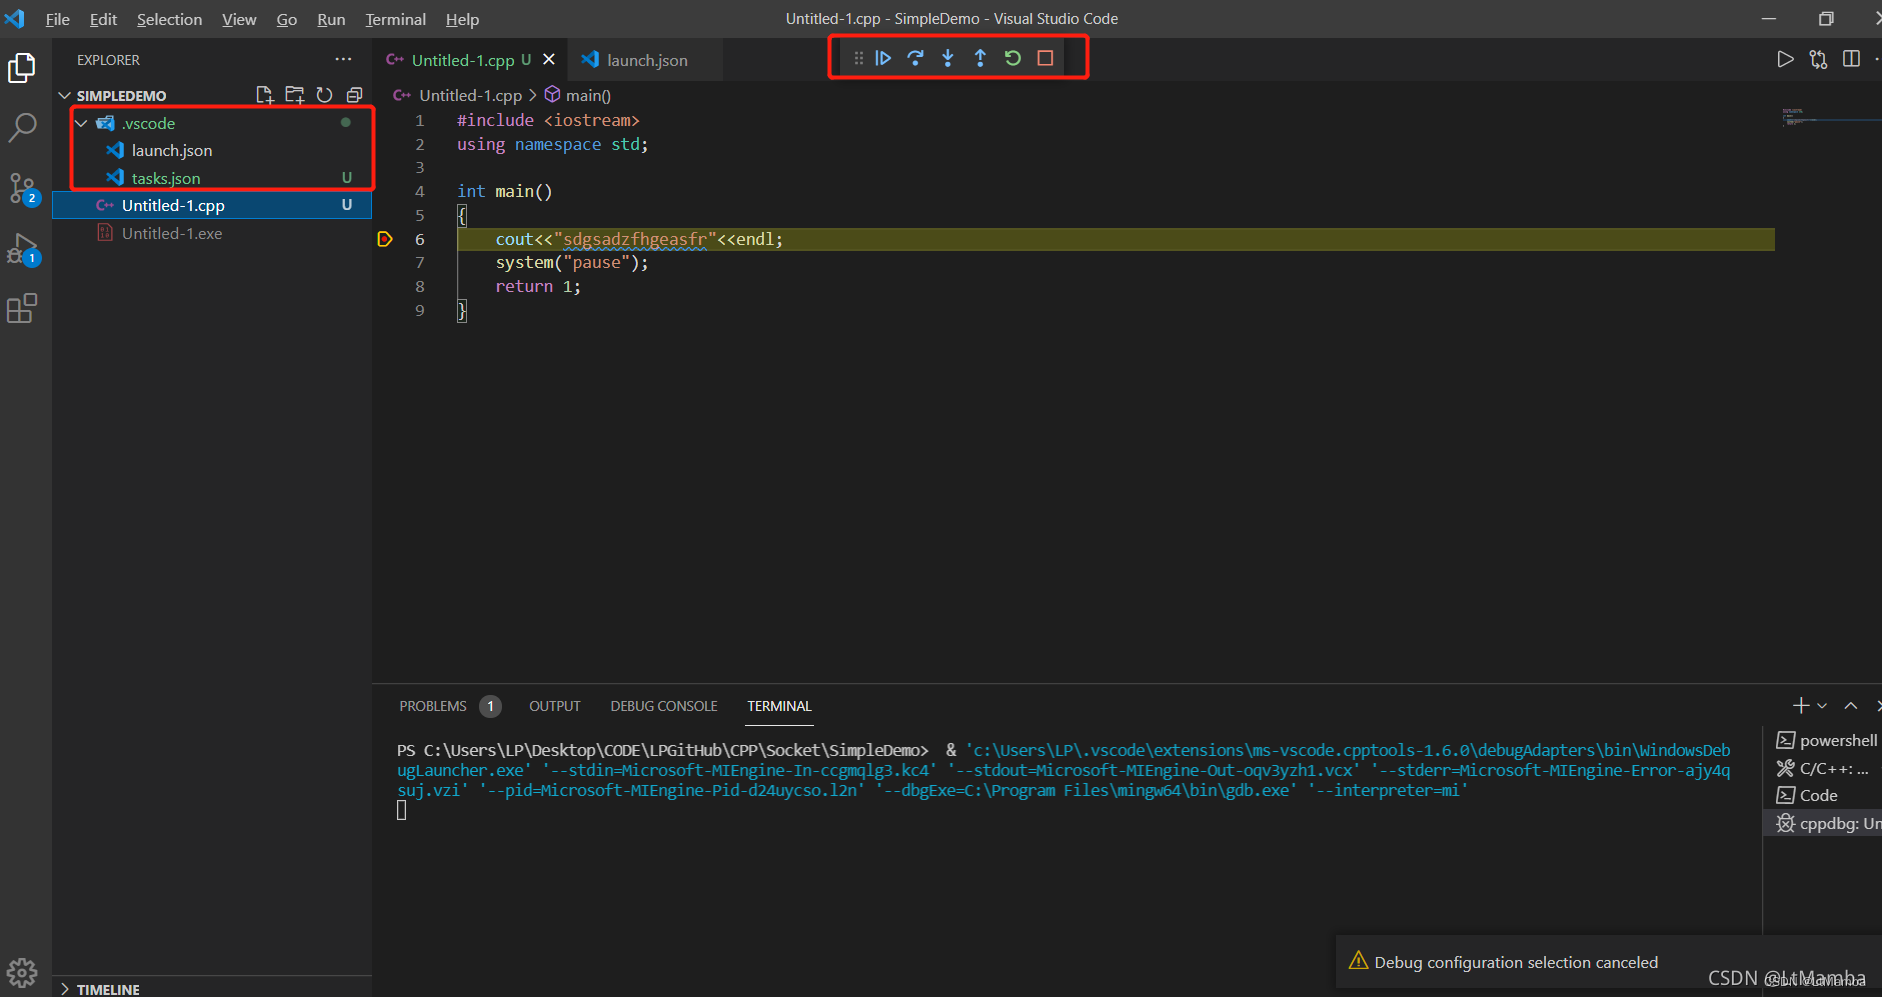Screen dimensions: 1882x997
Task: Maximize the bottom panel size
Action: (1851, 706)
